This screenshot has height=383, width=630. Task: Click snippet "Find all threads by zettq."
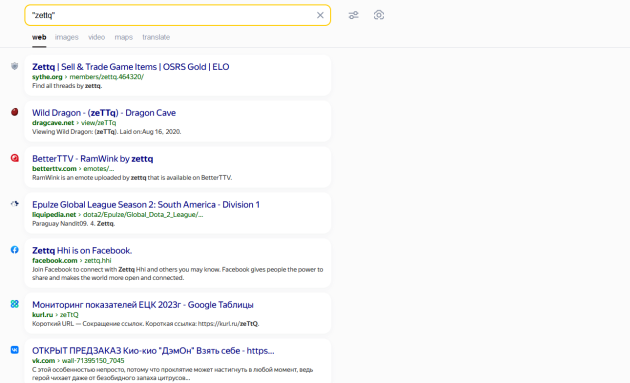pyautogui.click(x=67, y=86)
